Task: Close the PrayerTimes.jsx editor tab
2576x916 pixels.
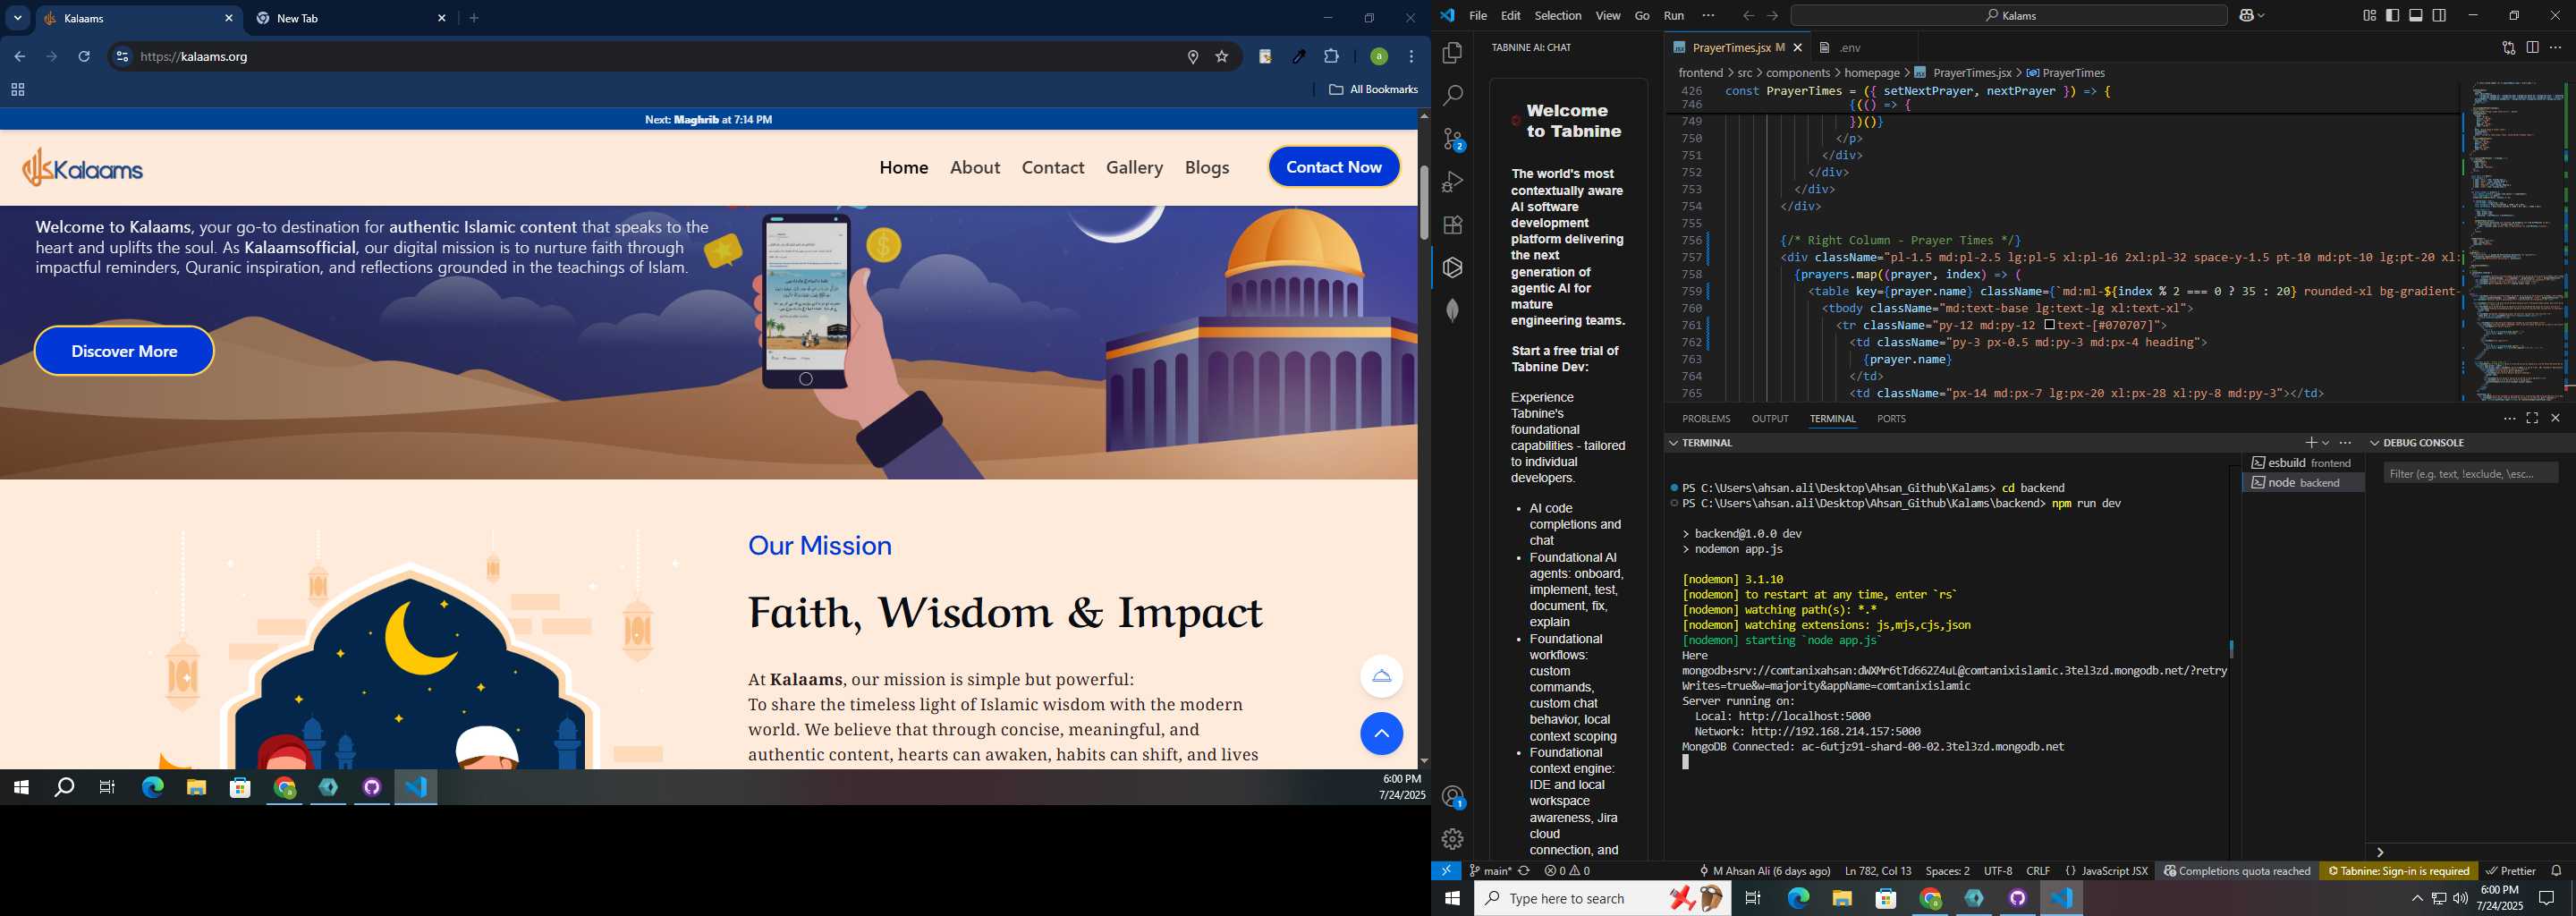Action: [1798, 48]
